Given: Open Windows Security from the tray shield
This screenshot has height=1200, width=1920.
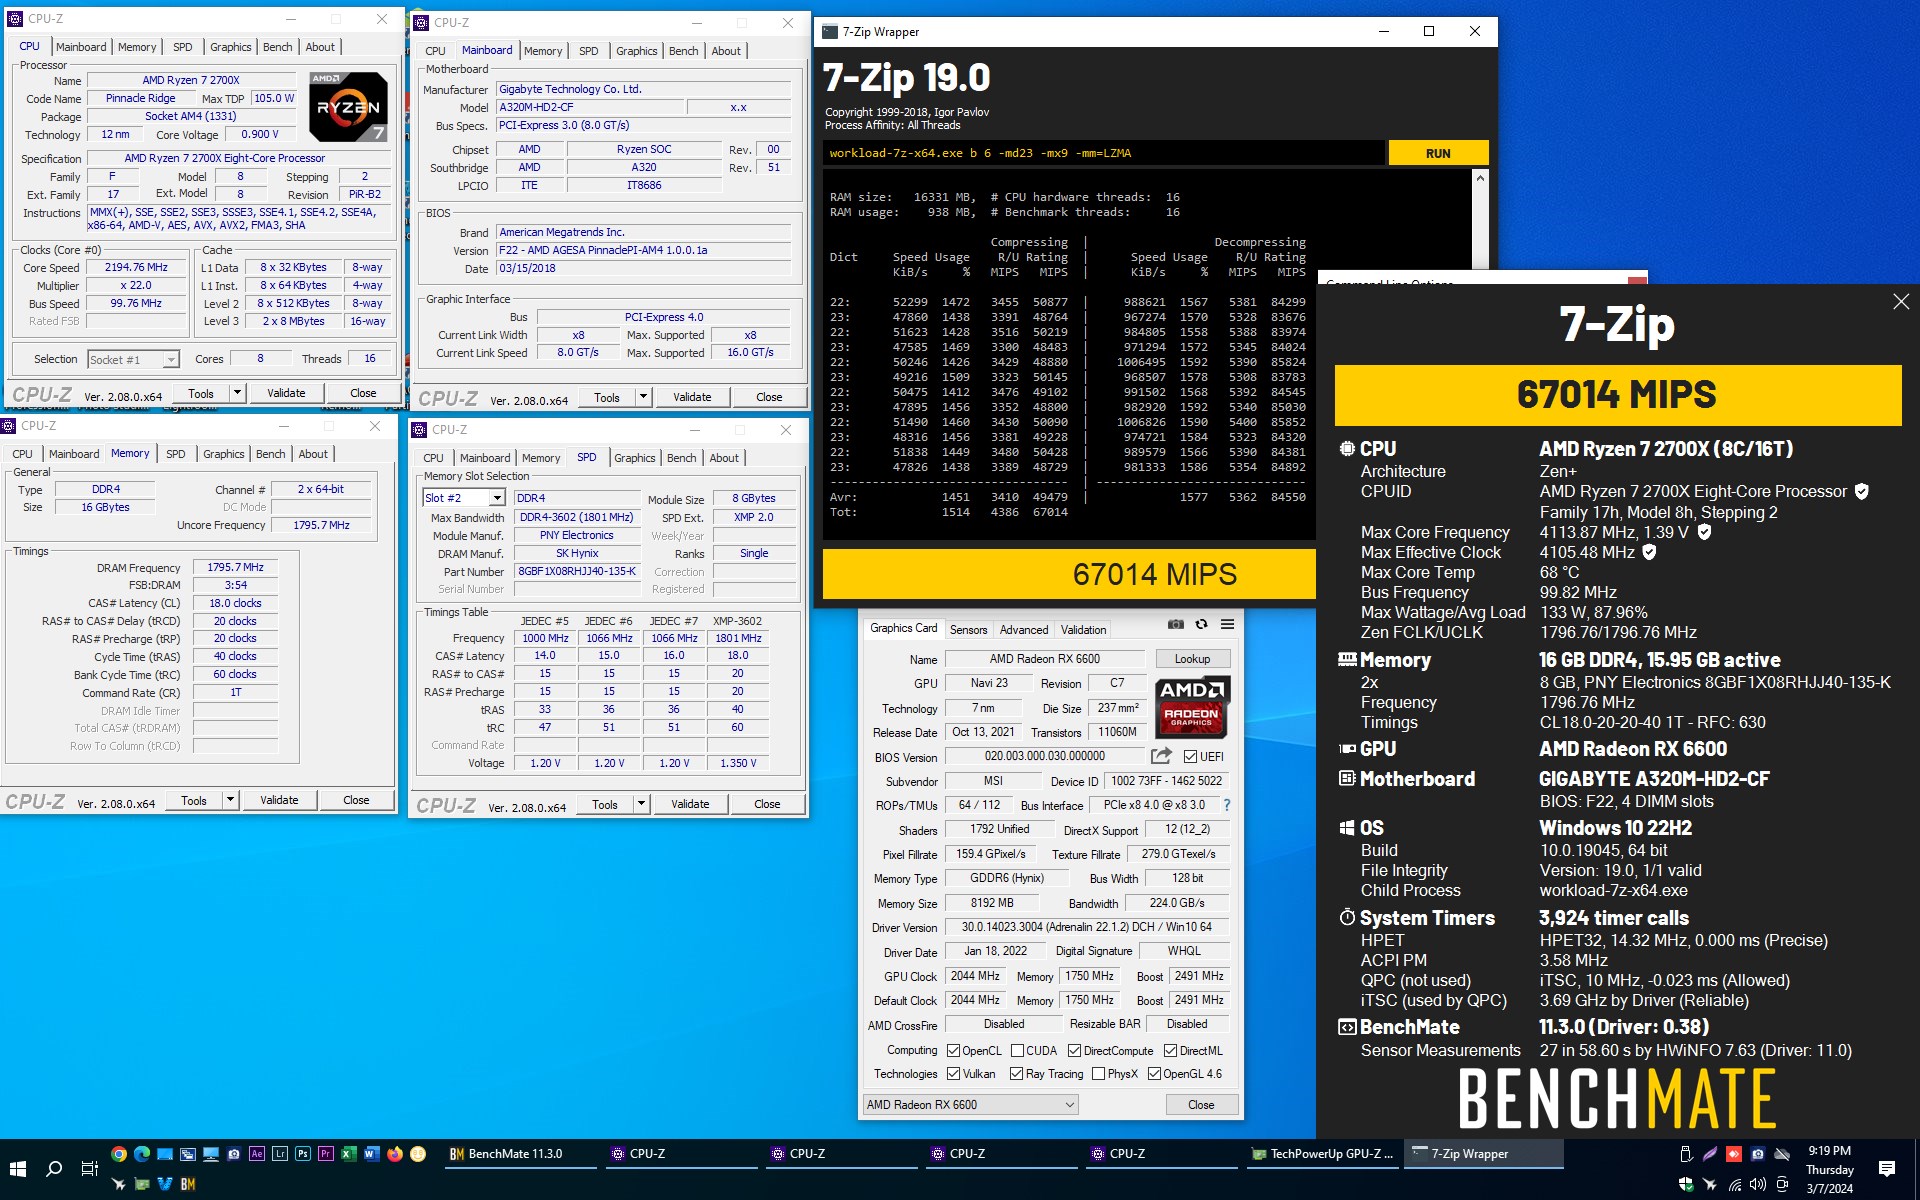Looking at the screenshot, I should tap(1686, 1184).
